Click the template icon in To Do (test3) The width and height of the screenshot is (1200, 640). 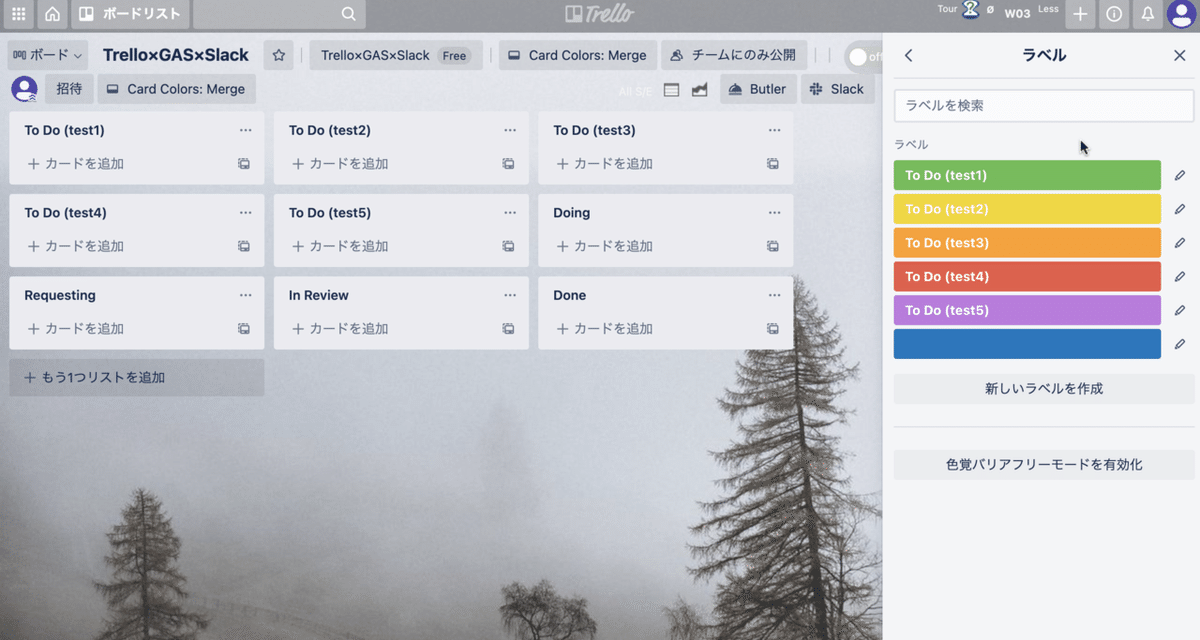tap(773, 164)
